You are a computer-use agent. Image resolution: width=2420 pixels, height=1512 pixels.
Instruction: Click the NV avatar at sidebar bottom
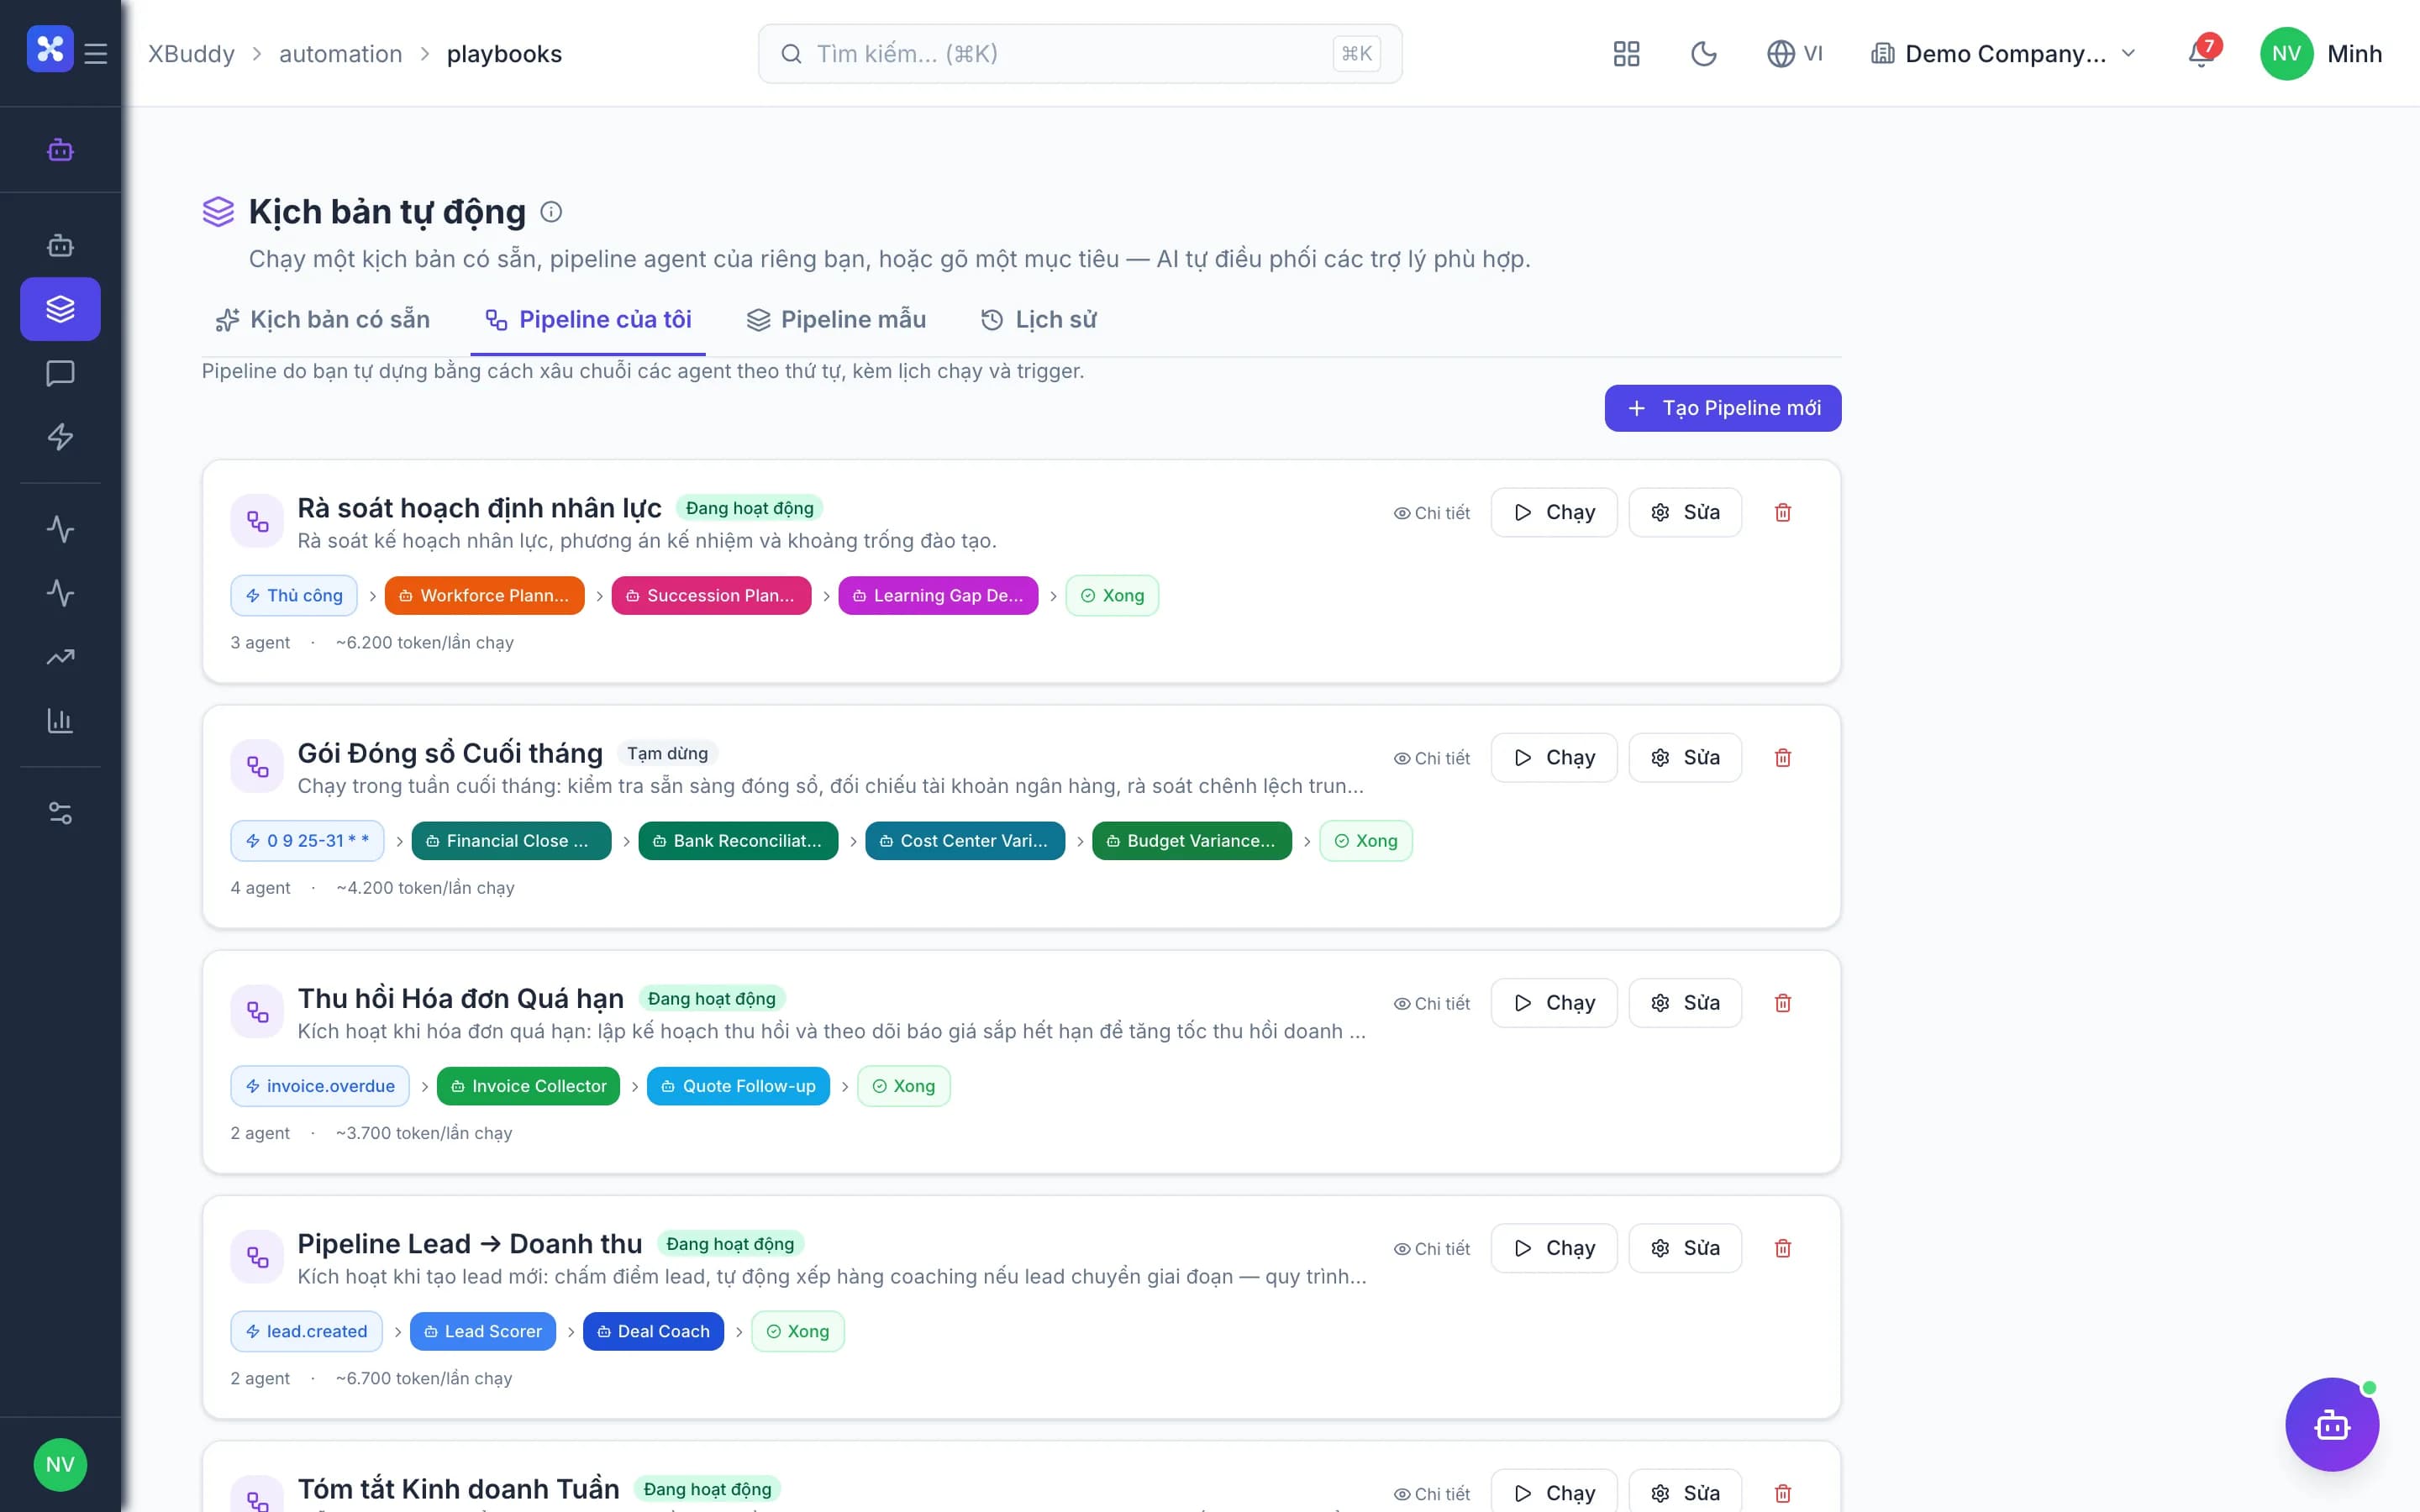tap(60, 1465)
